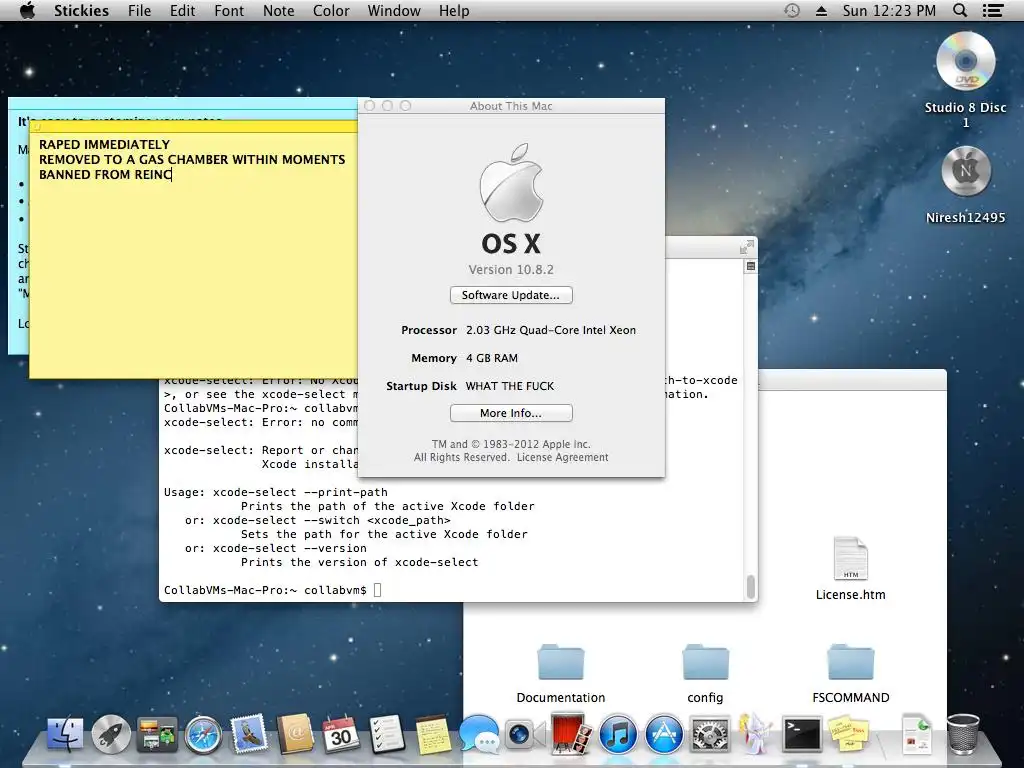Open the Color menu
The image size is (1024, 768).
(330, 10)
